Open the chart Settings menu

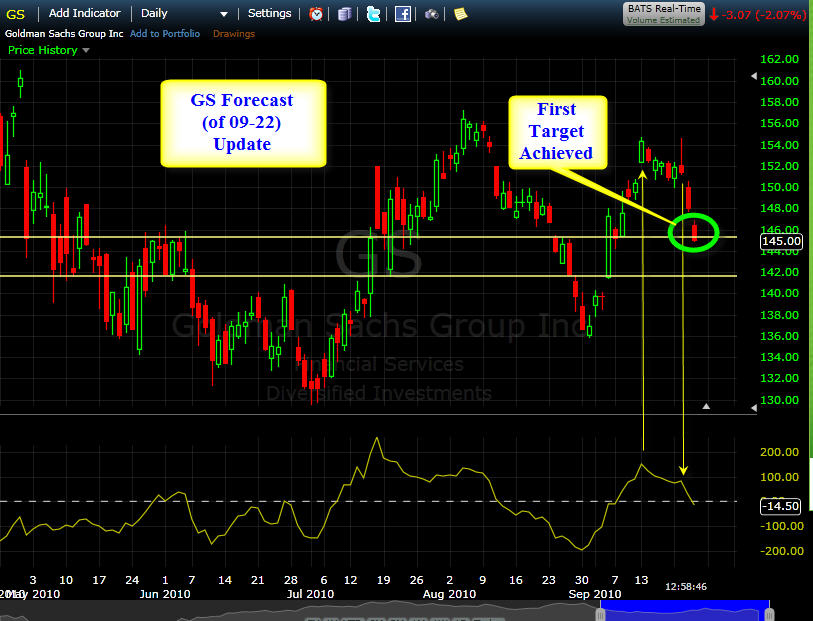pyautogui.click(x=269, y=13)
